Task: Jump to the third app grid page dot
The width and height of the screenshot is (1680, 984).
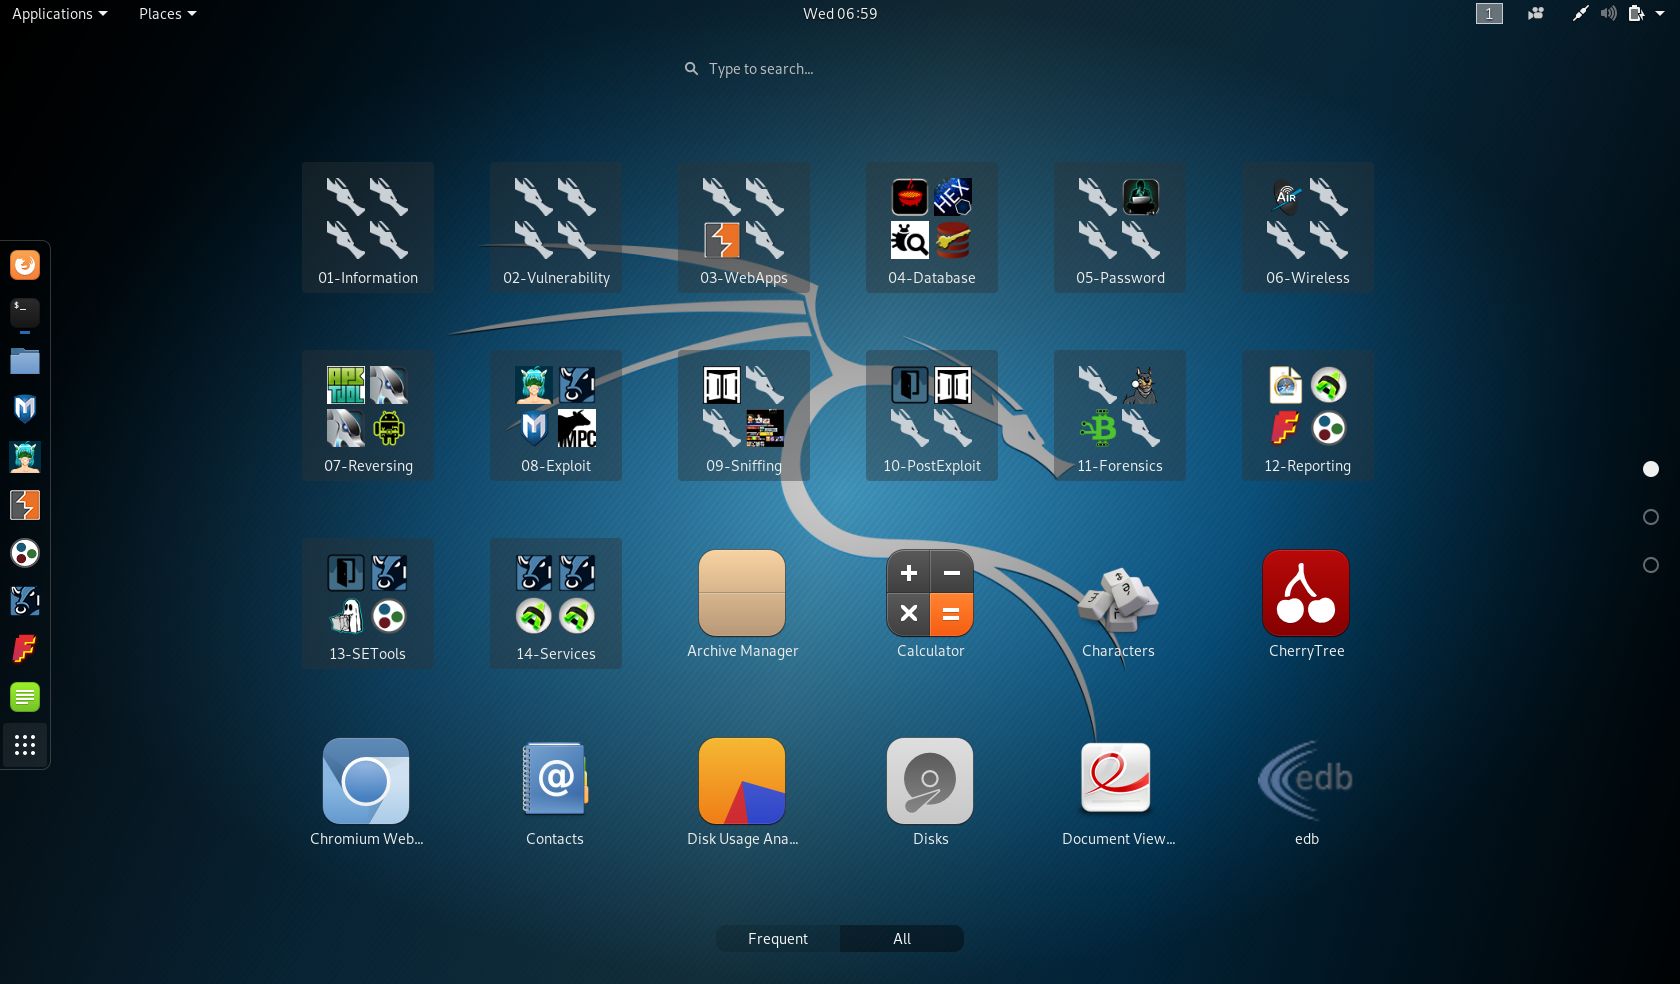Action: coord(1651,565)
